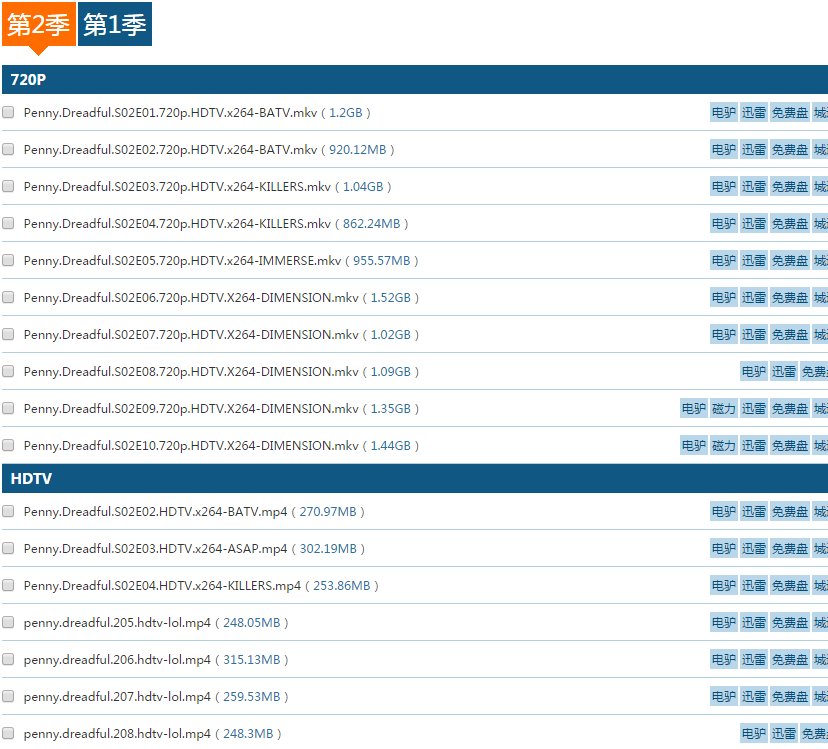Click 电驴 button for S02E08 720p file
The width and height of the screenshot is (828, 749).
[x=753, y=372]
